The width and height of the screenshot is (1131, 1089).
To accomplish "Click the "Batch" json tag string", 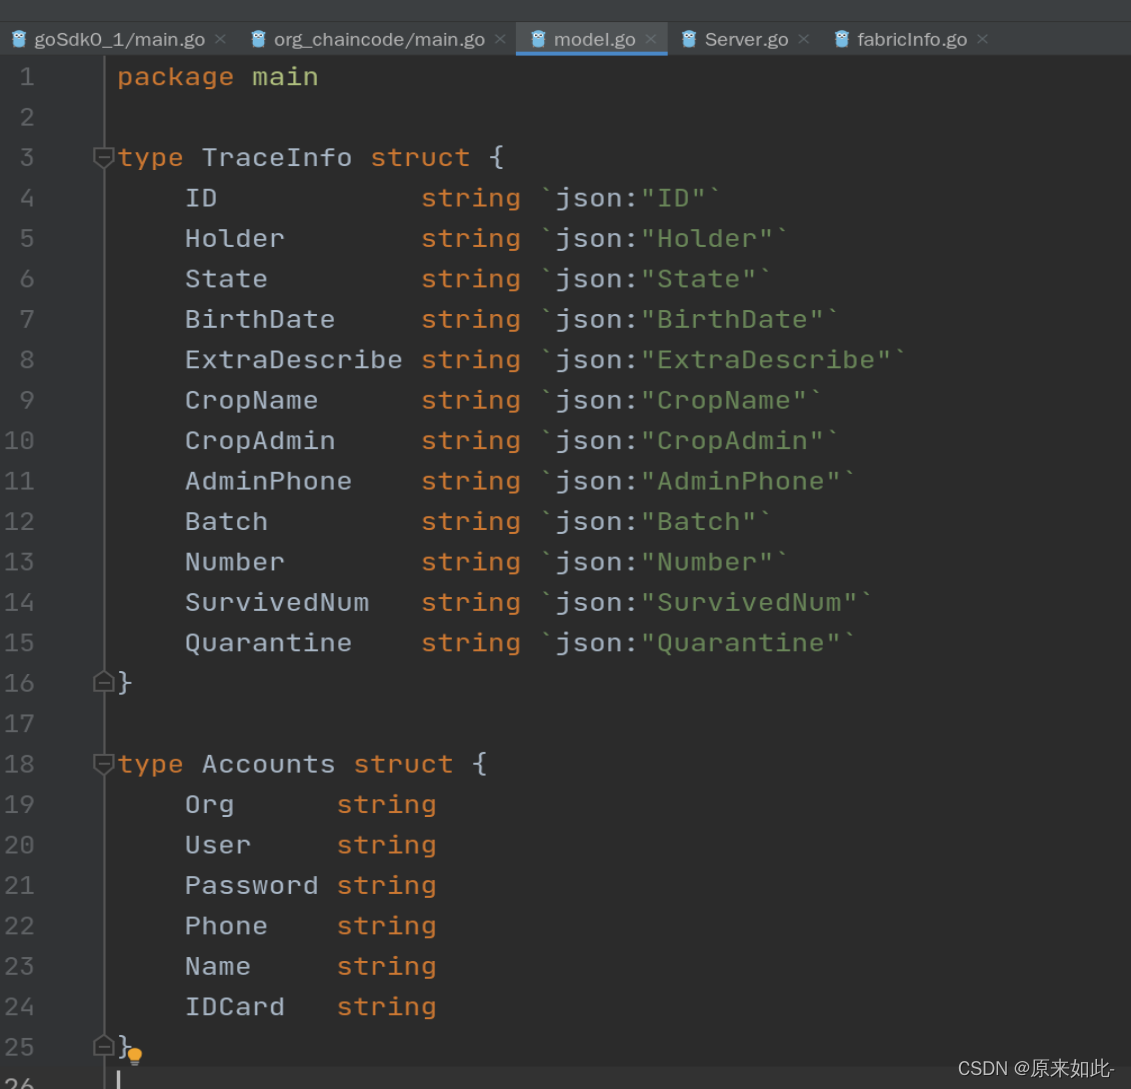I will [x=698, y=521].
